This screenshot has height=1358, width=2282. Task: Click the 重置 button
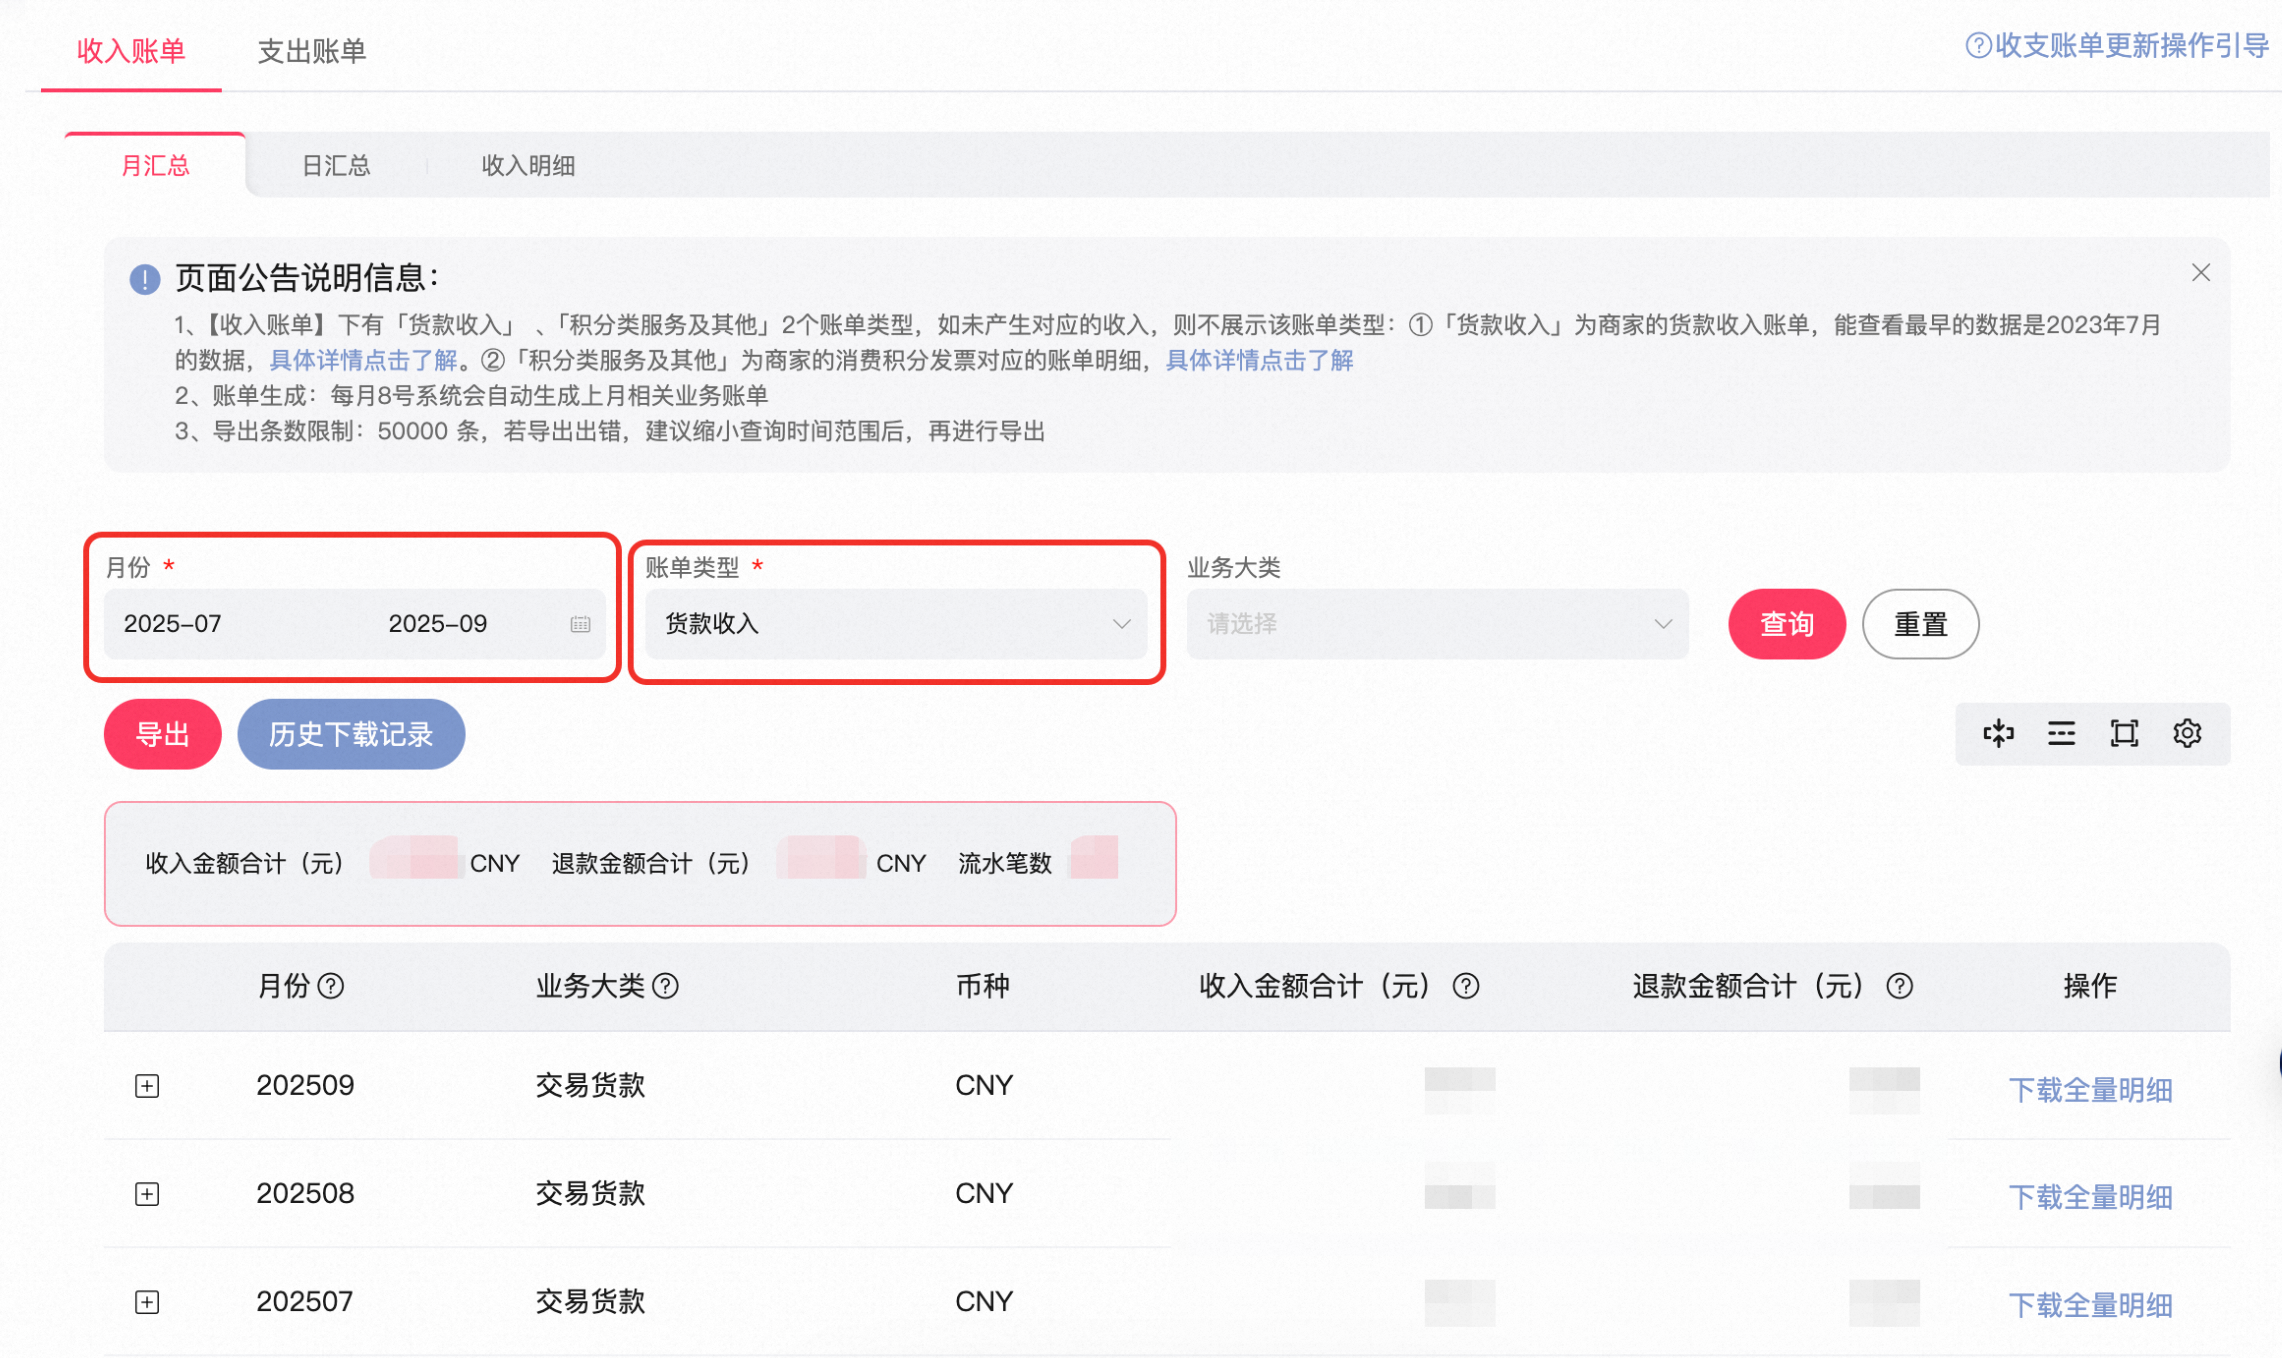[x=1920, y=624]
